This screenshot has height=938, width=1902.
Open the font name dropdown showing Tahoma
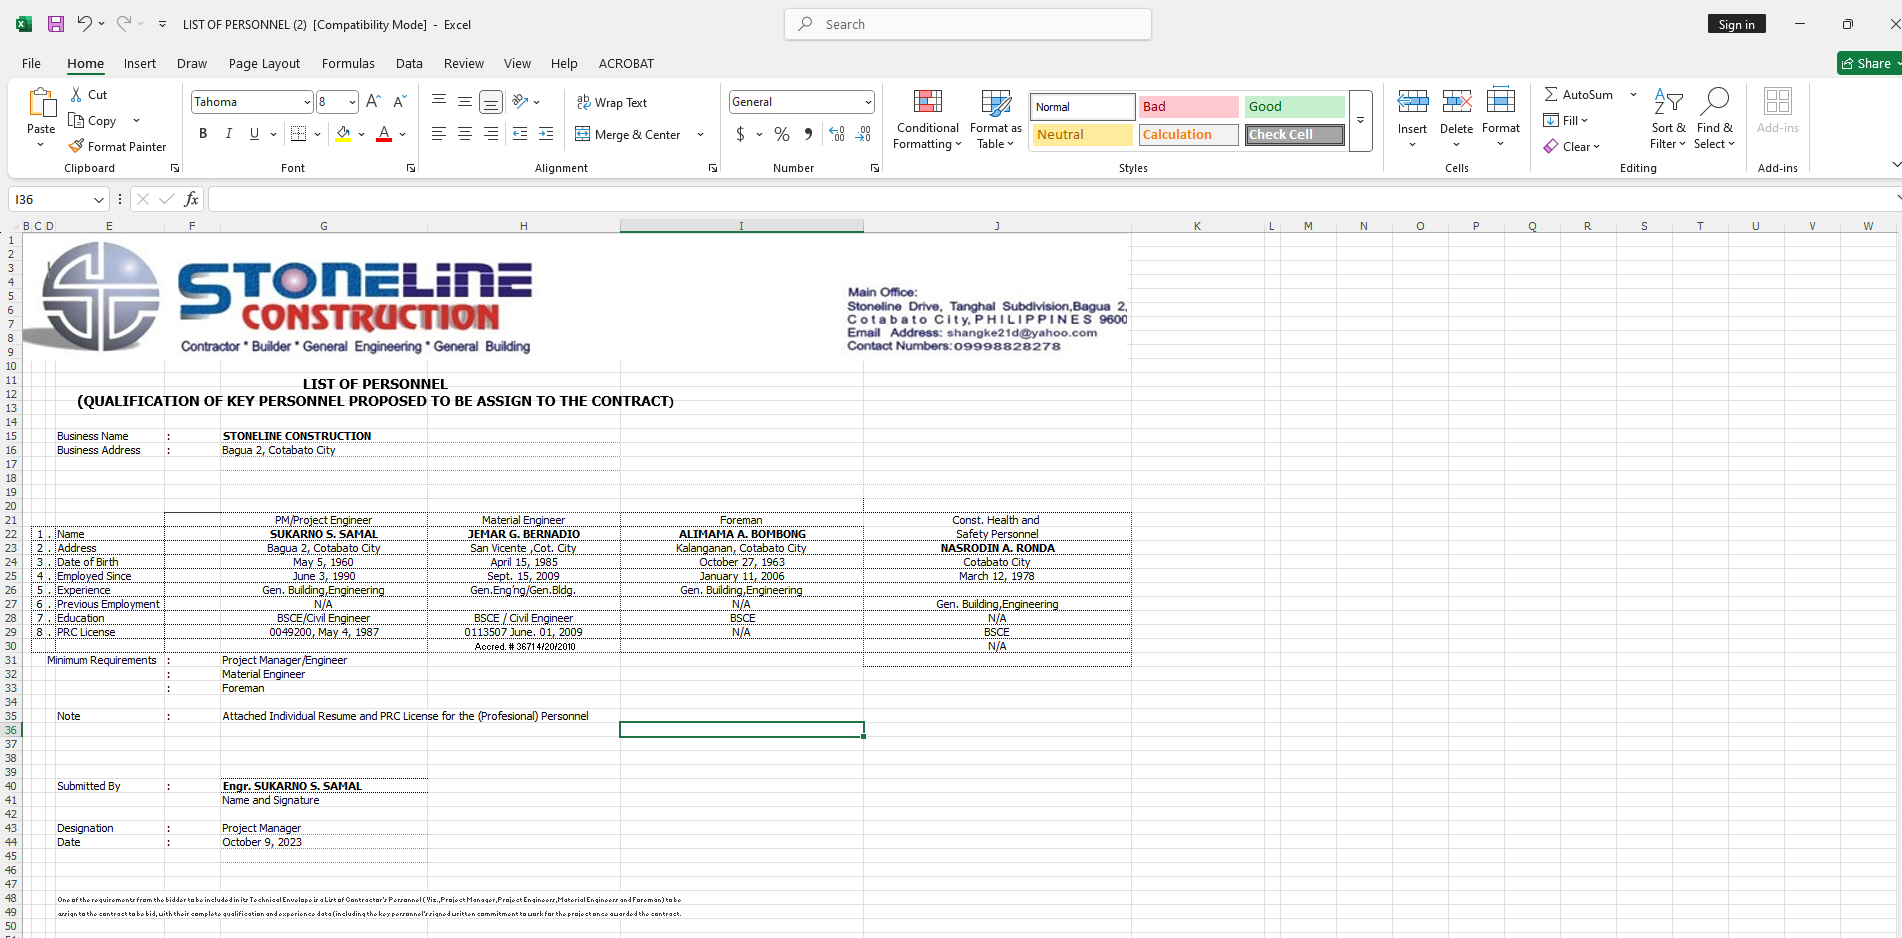307,102
